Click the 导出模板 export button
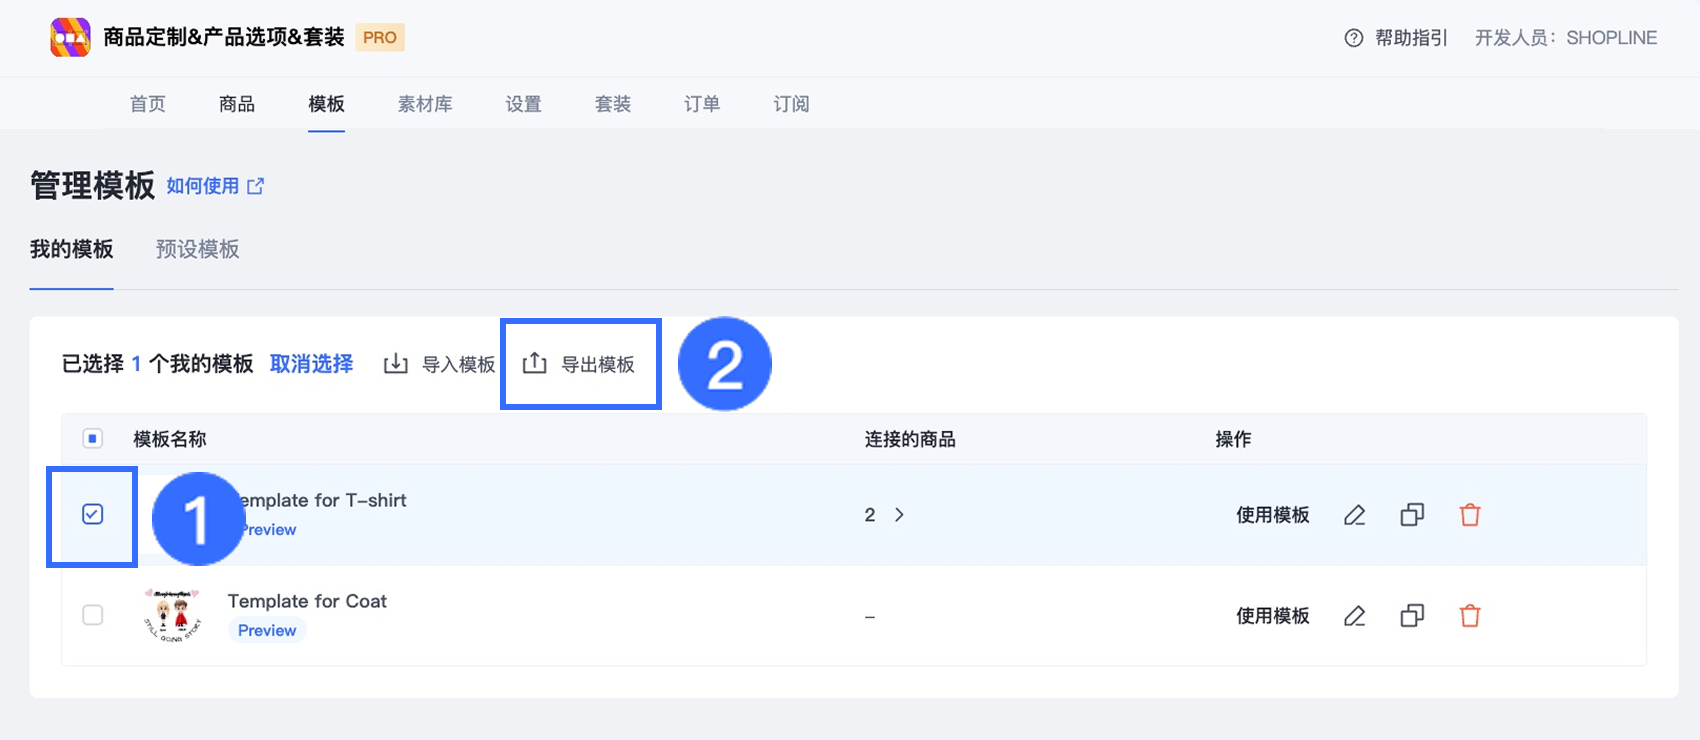This screenshot has width=1700, height=740. pyautogui.click(x=580, y=364)
